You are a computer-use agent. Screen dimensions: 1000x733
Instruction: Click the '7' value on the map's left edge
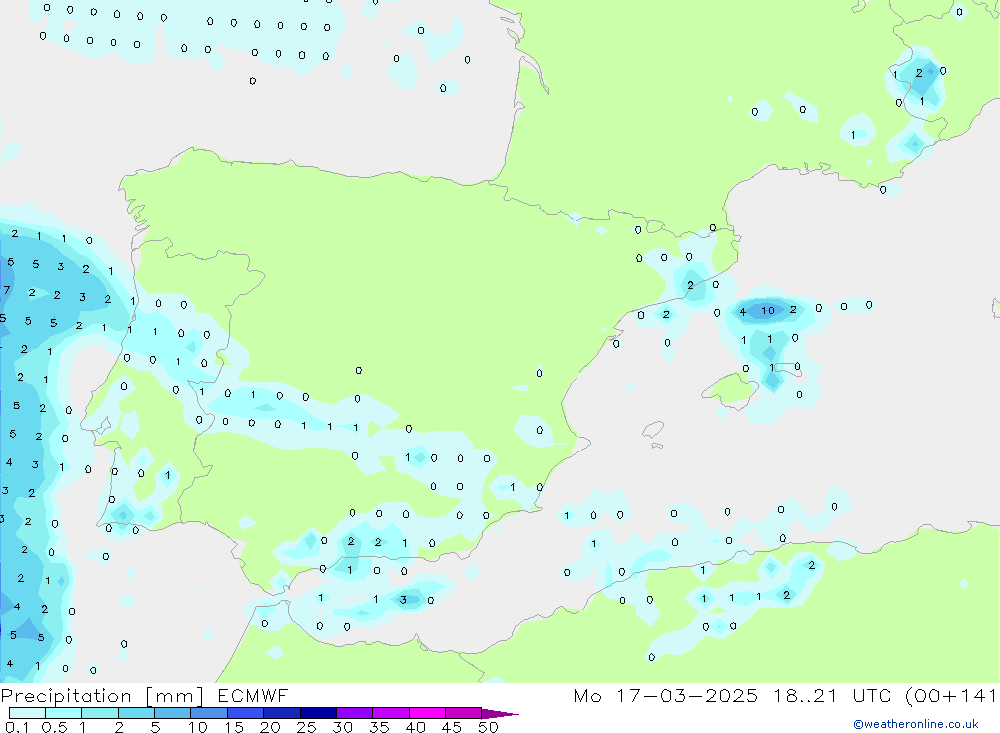[x=7, y=290]
